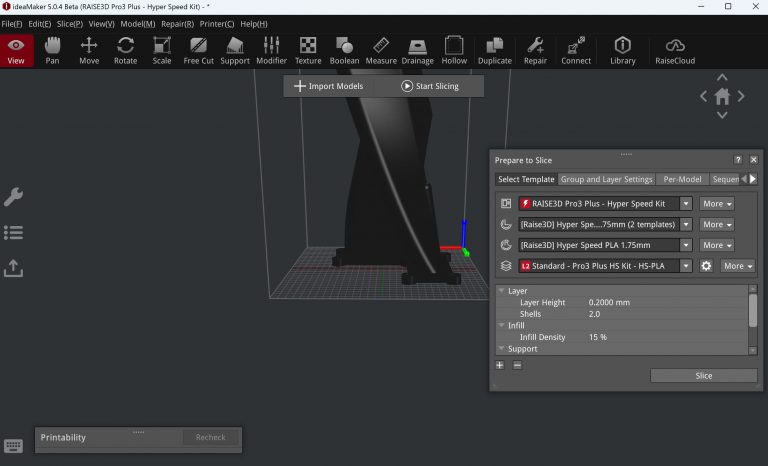Open the File menu

(12, 24)
